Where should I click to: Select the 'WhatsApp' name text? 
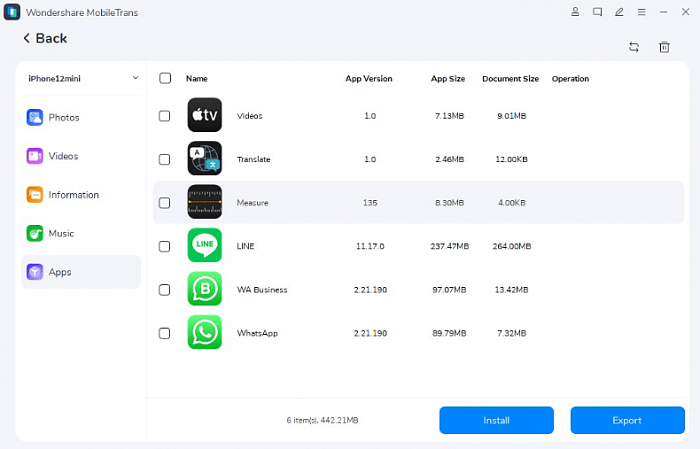257,333
